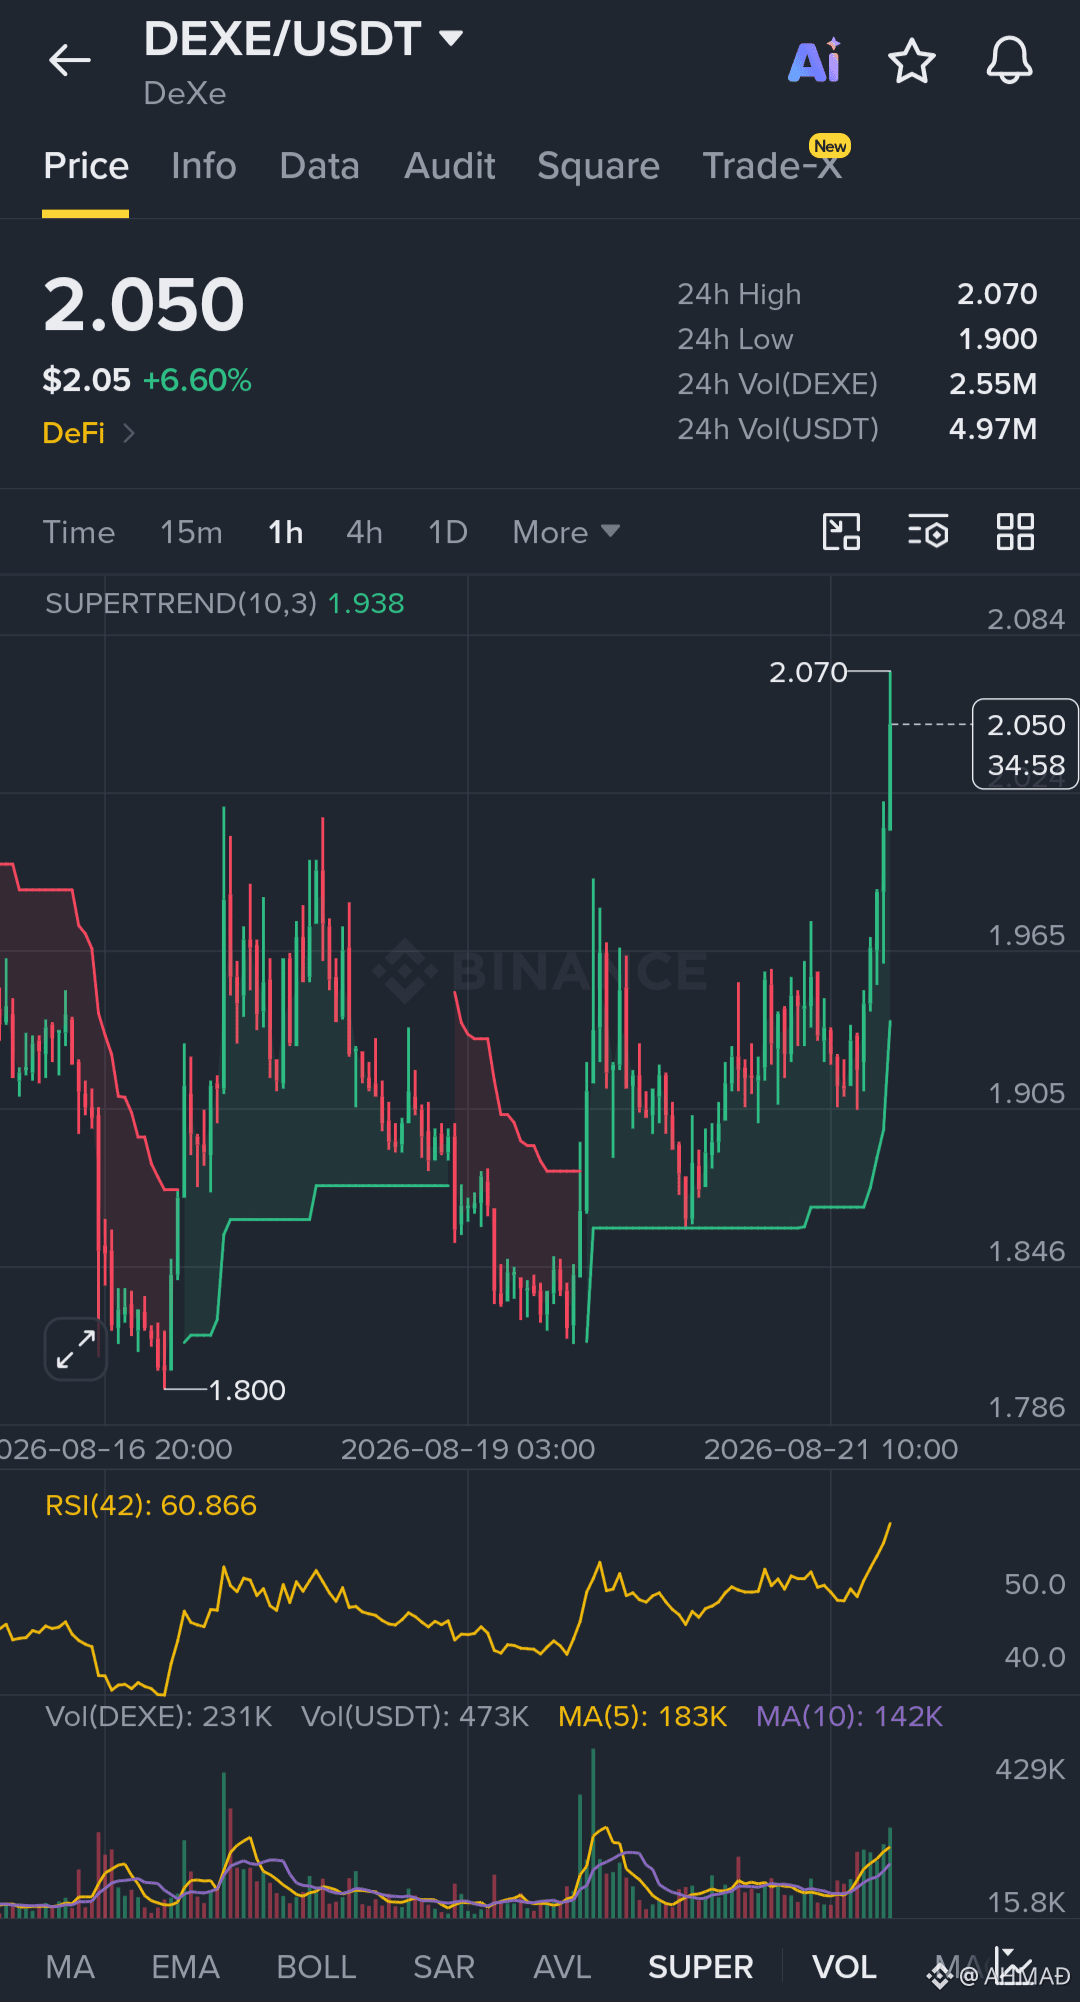Expand chart to fullscreen
The image size is (1080, 2002).
[76, 1349]
